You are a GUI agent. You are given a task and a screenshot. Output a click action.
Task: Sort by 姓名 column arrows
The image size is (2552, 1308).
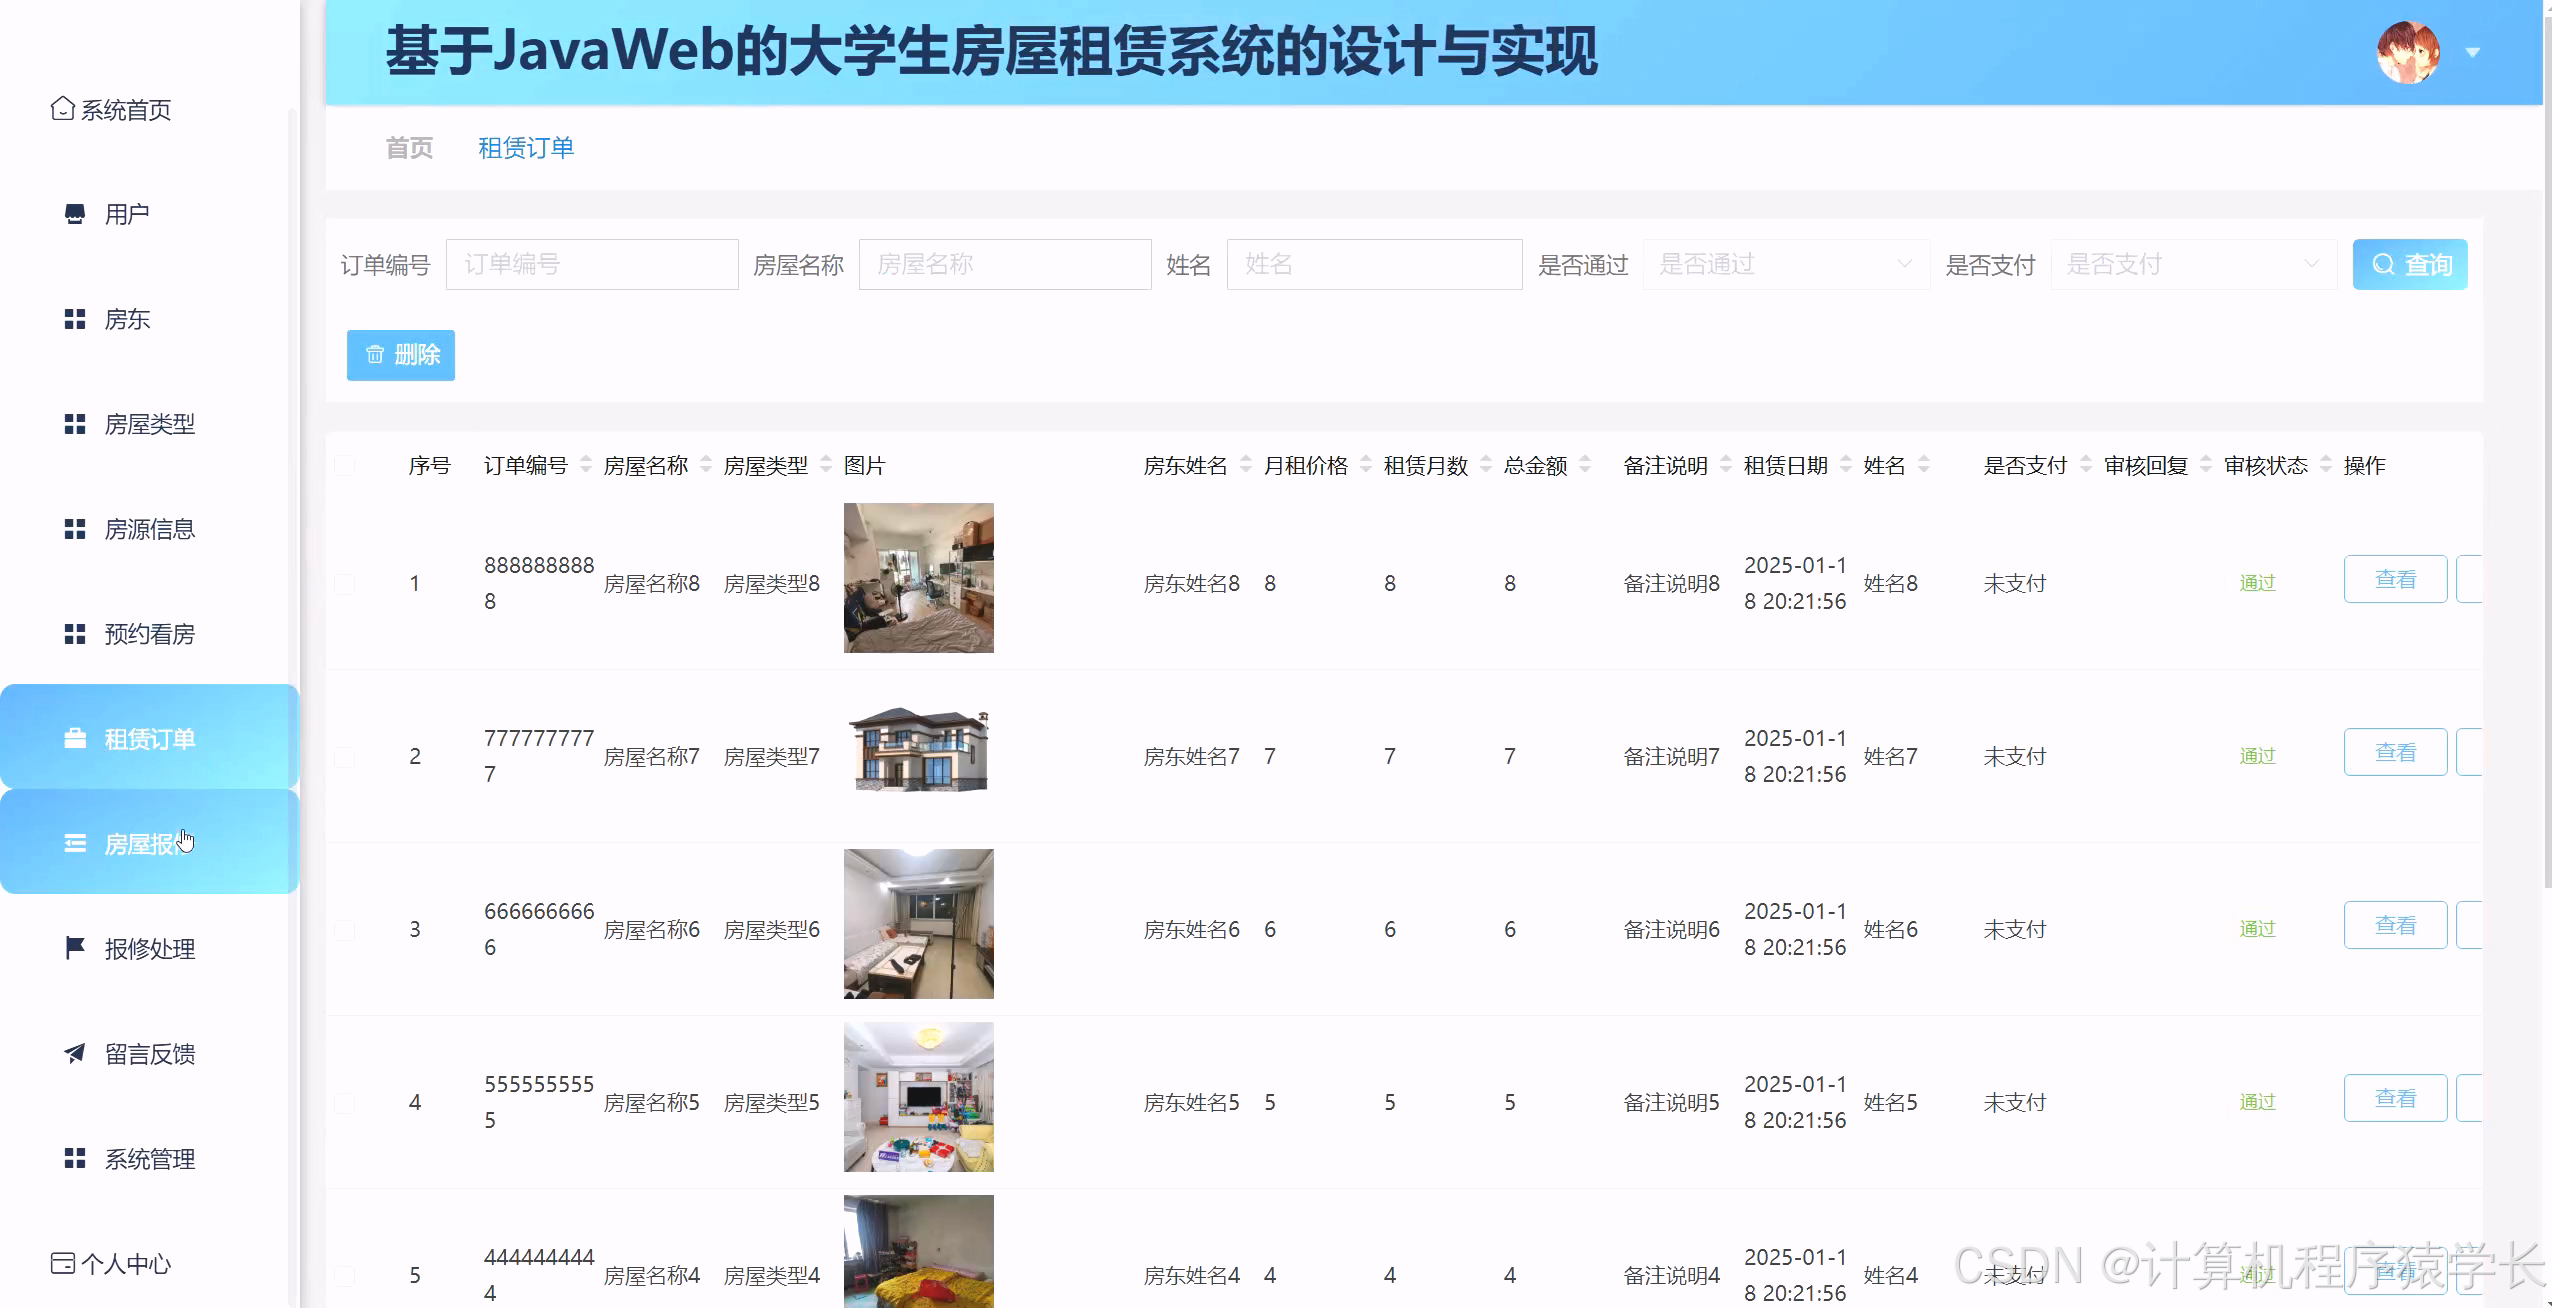pos(1924,465)
